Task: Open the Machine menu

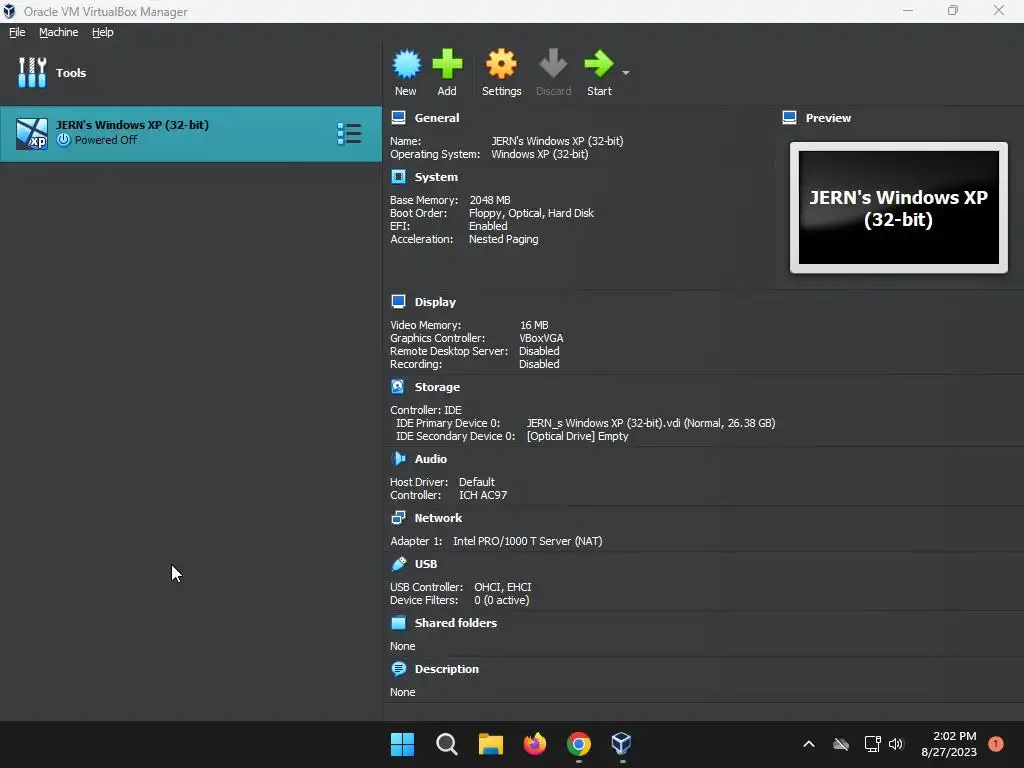Action: pyautogui.click(x=58, y=32)
